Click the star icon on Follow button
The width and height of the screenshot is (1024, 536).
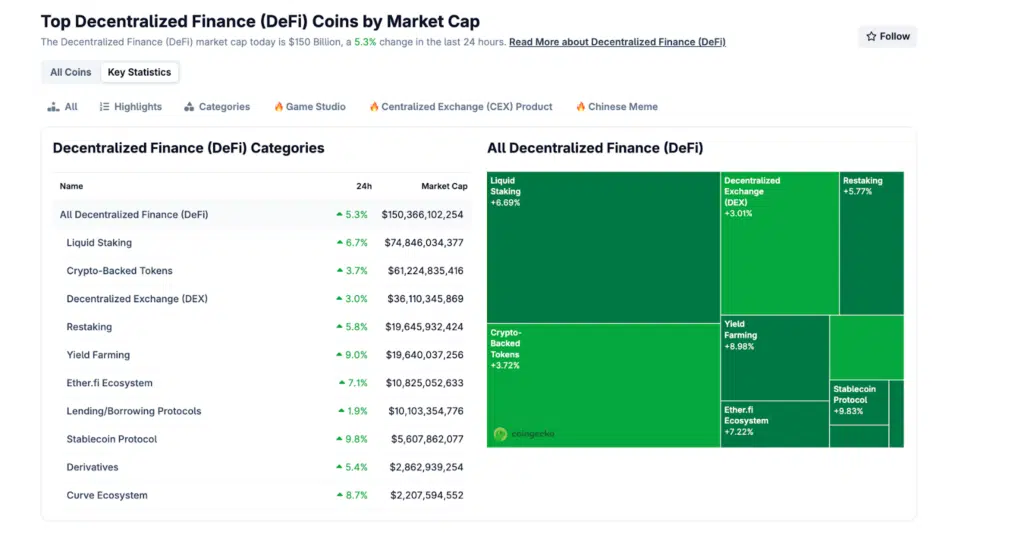(x=871, y=37)
